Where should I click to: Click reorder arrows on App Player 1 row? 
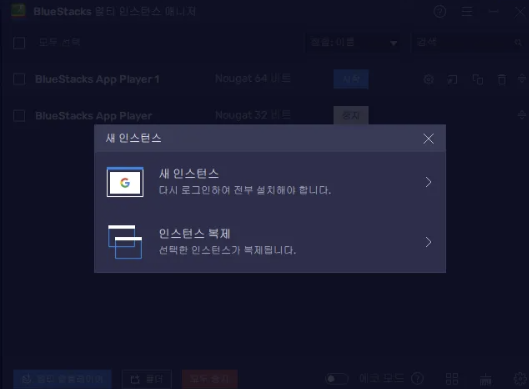coord(522,79)
